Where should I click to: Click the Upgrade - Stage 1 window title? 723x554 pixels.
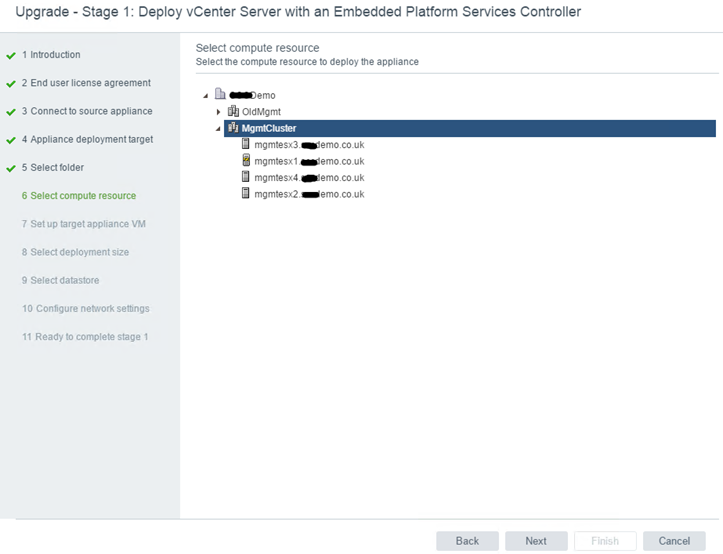click(298, 12)
